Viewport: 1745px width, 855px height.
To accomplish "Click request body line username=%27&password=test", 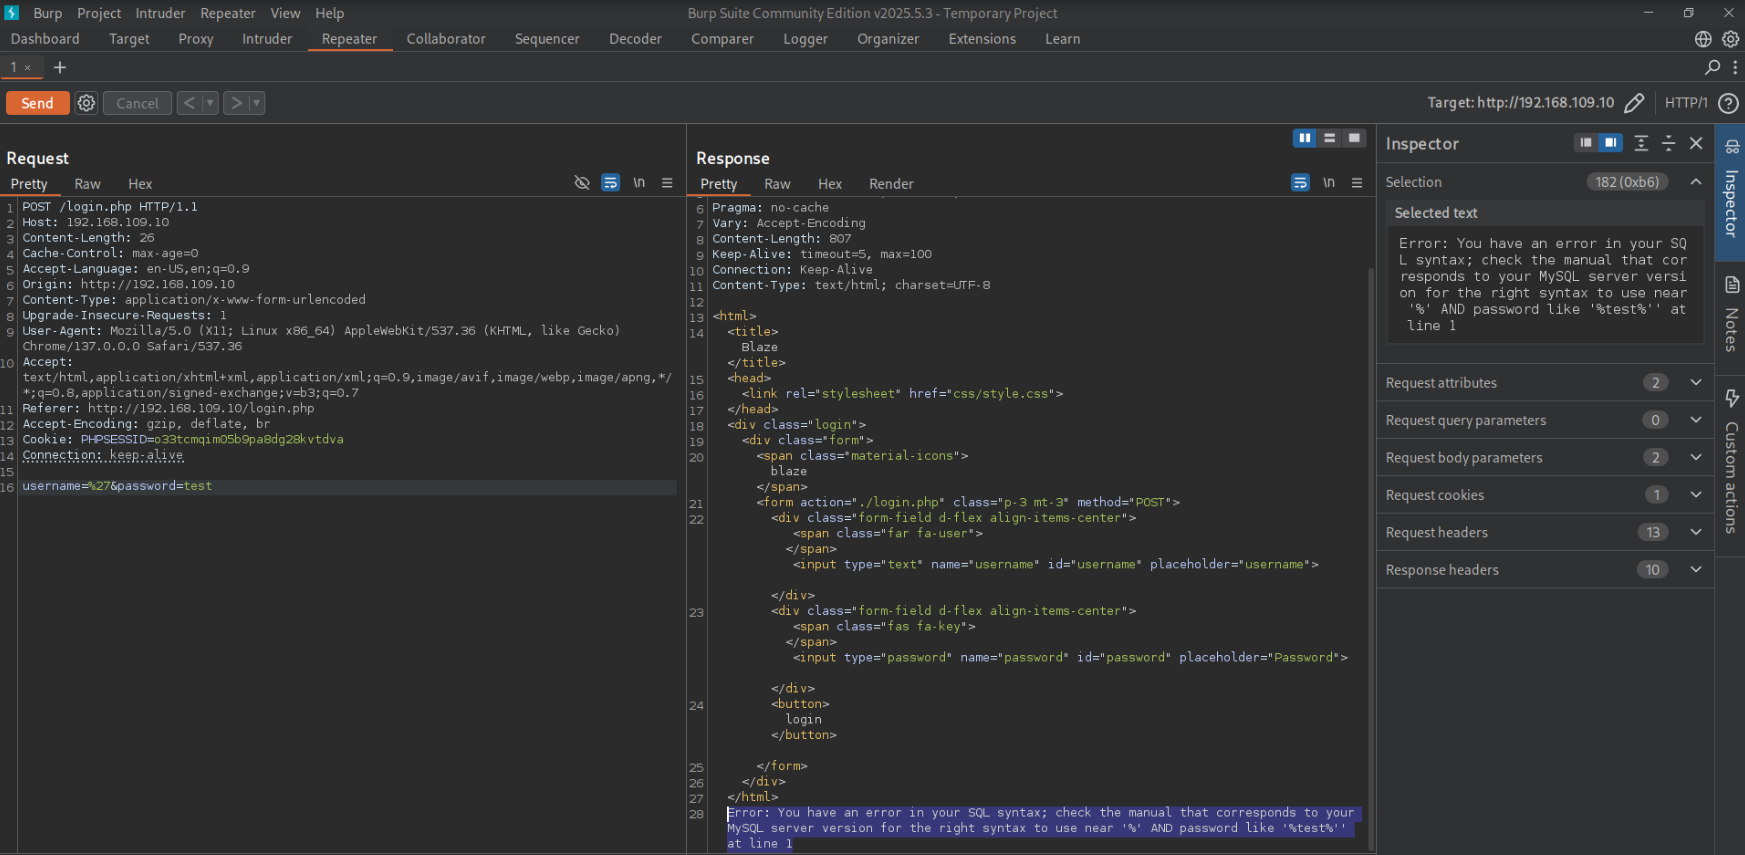I will [x=117, y=486].
